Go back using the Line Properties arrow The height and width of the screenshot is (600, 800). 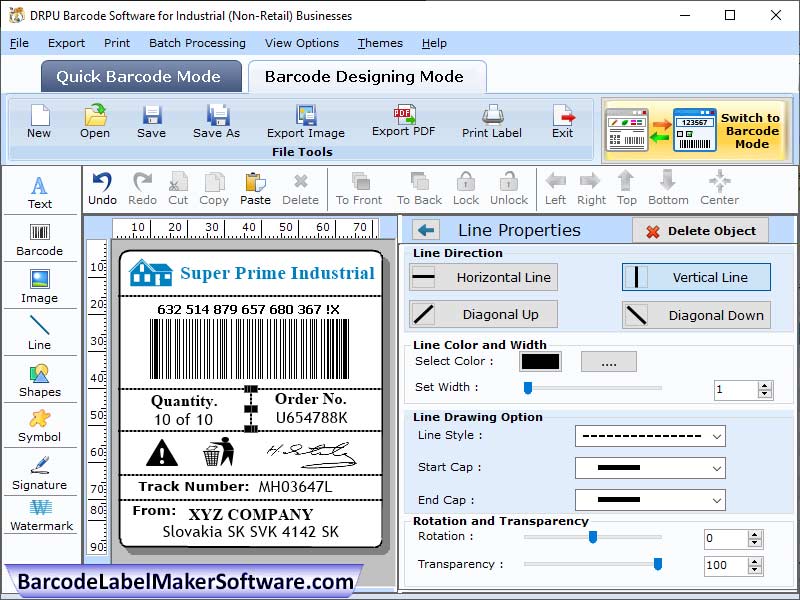pos(426,230)
